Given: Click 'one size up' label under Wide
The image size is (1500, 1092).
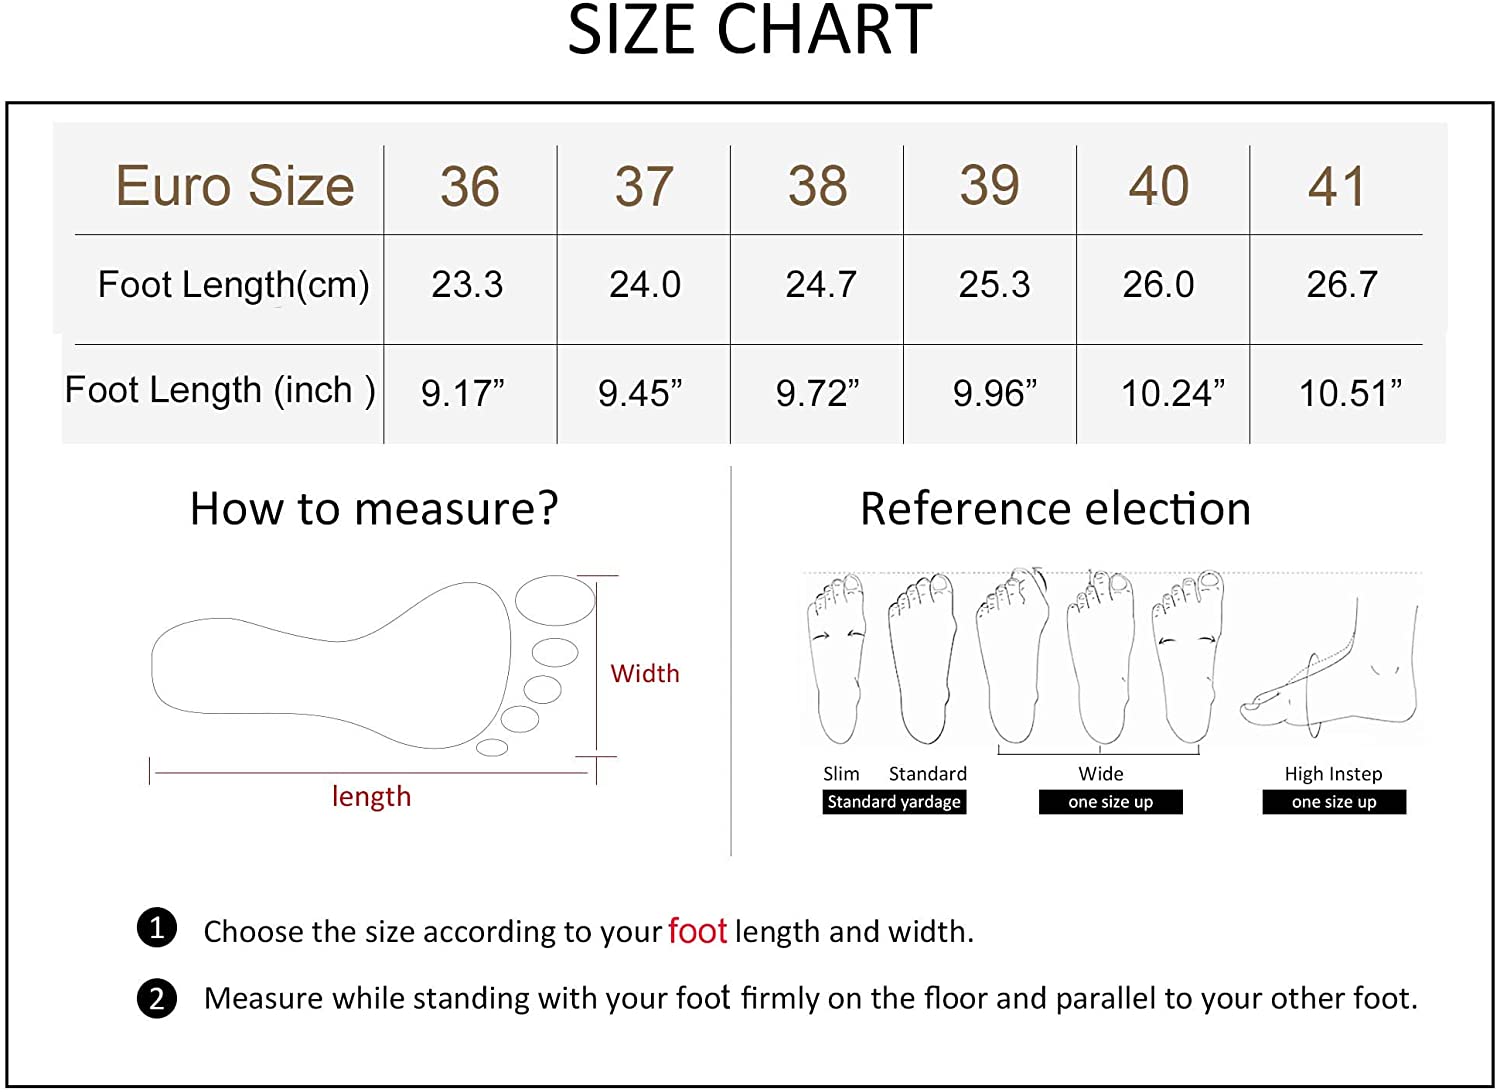Looking at the screenshot, I should pyautogui.click(x=1110, y=802).
